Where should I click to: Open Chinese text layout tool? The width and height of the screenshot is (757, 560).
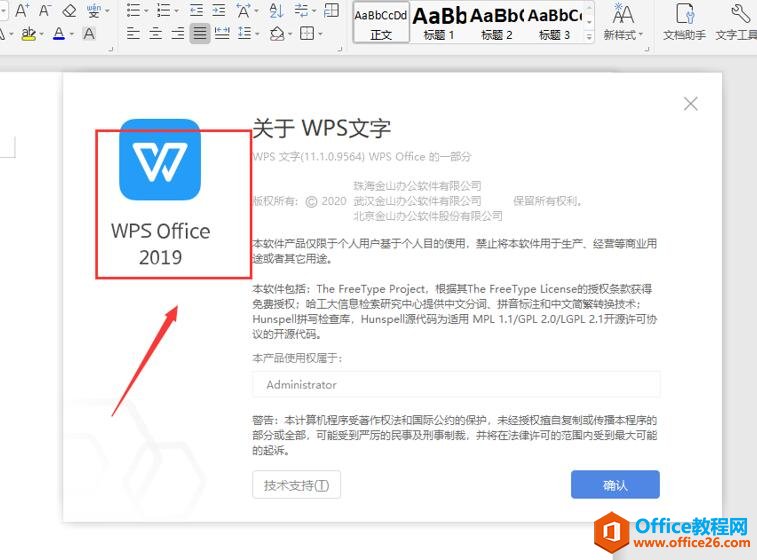coord(244,10)
